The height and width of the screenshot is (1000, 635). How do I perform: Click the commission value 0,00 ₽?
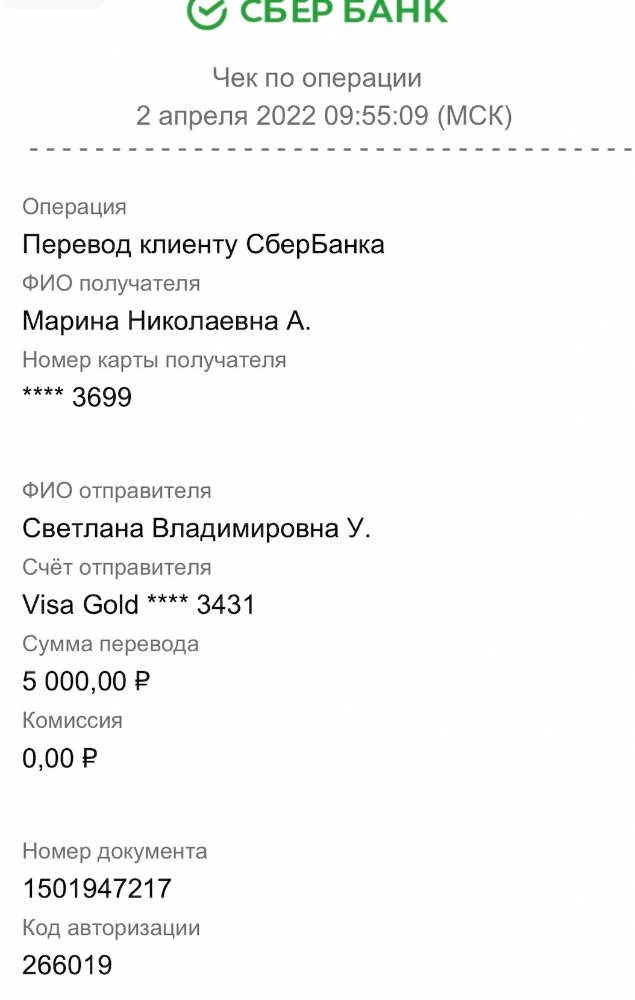point(60,758)
